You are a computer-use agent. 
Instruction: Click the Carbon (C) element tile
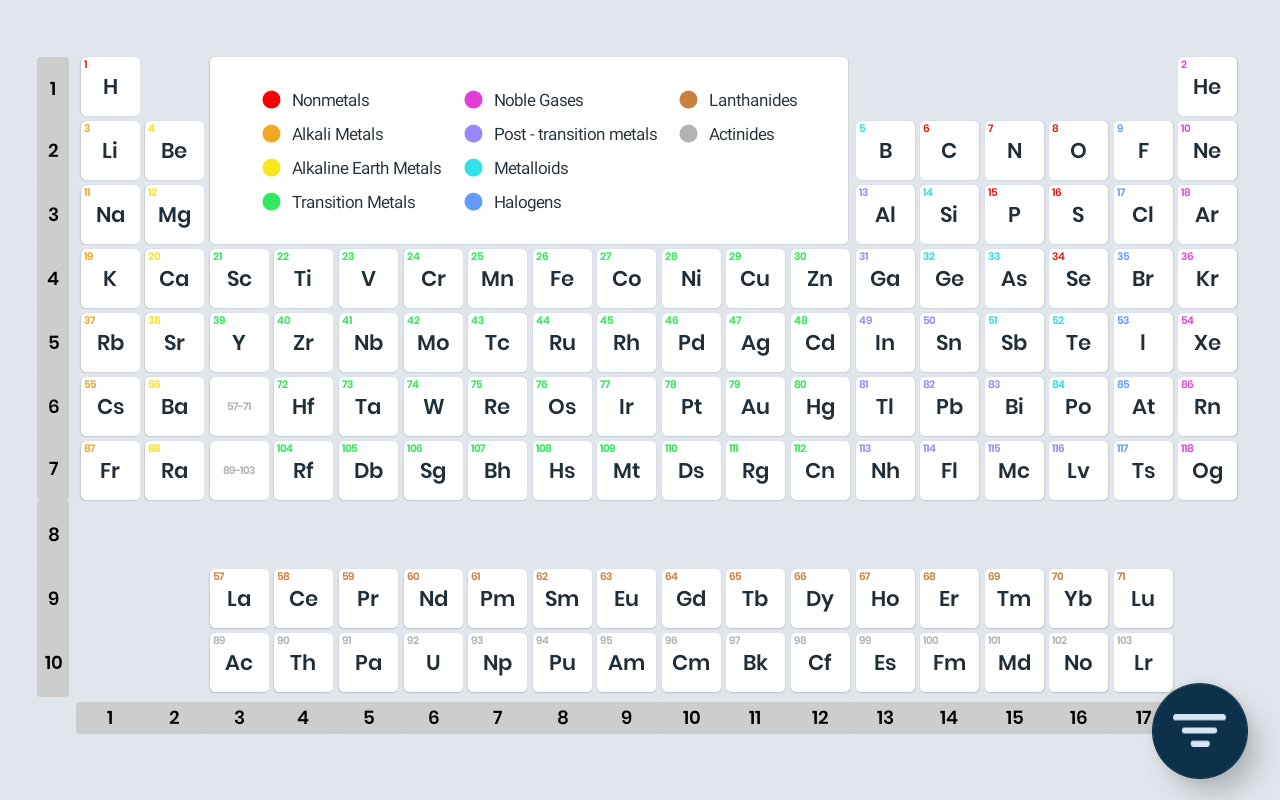click(x=949, y=151)
